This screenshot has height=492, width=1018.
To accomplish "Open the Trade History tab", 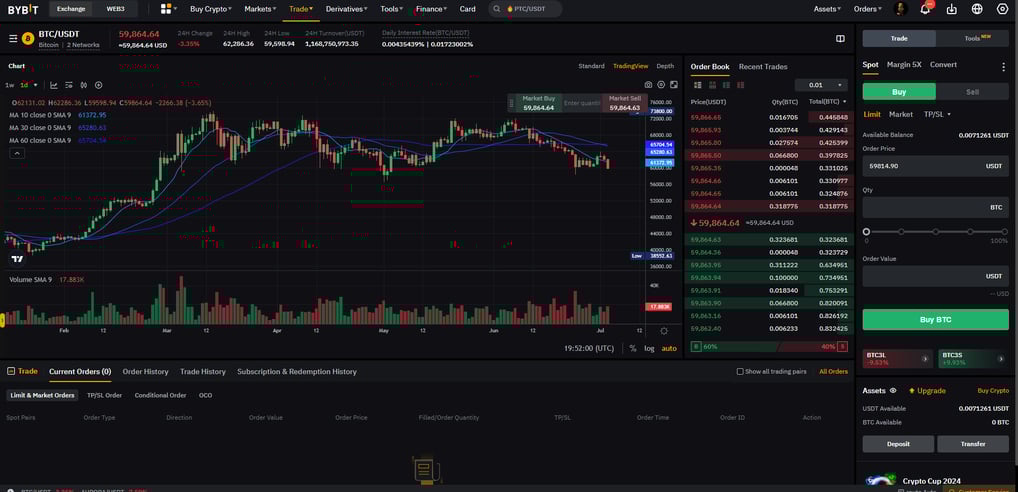I will click(203, 372).
